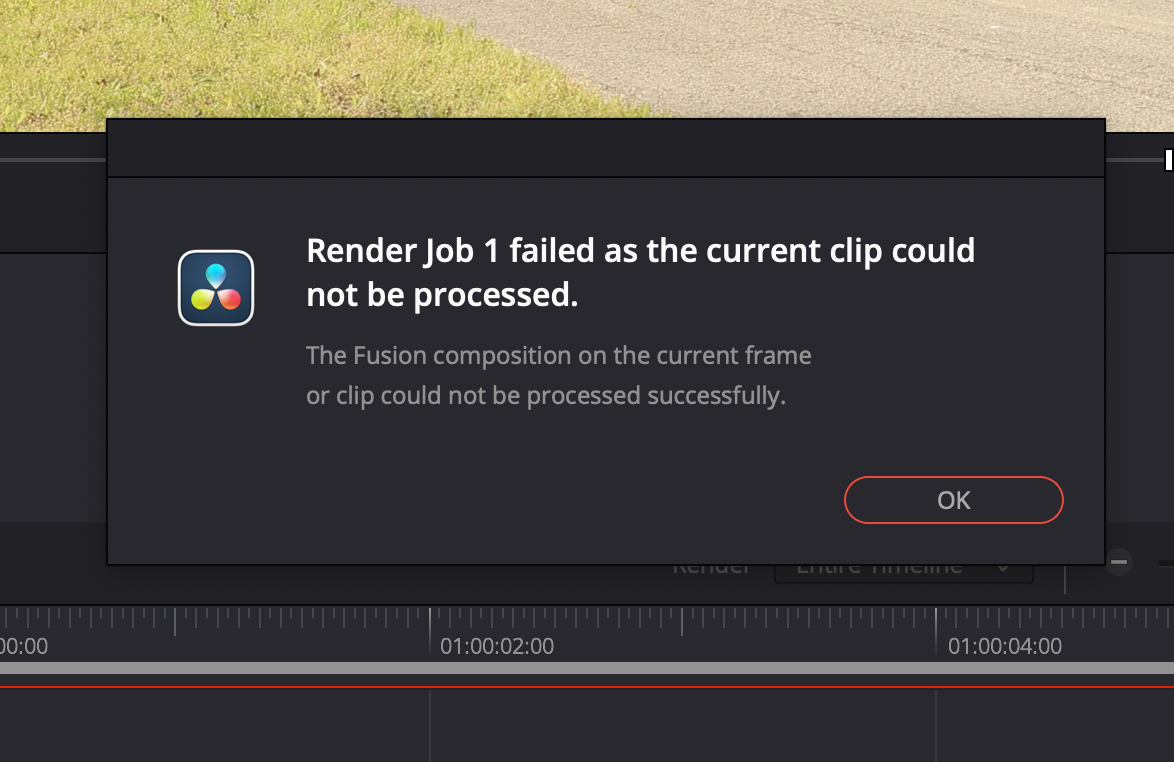Jump to 01:00:02:00 on the timeline ruler
This screenshot has height=762, width=1174.
pyautogui.click(x=496, y=646)
